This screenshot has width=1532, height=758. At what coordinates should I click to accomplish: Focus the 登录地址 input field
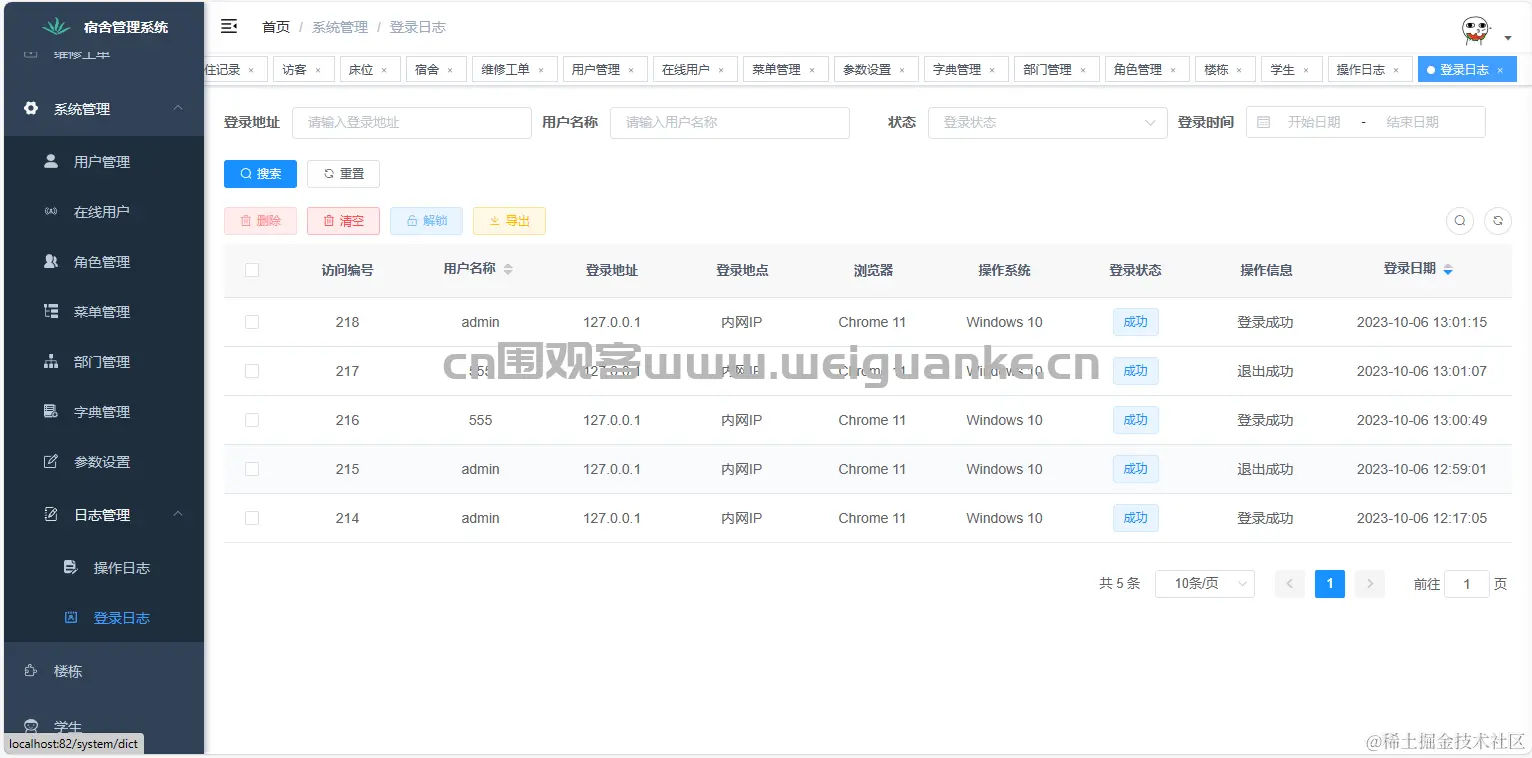(x=412, y=122)
